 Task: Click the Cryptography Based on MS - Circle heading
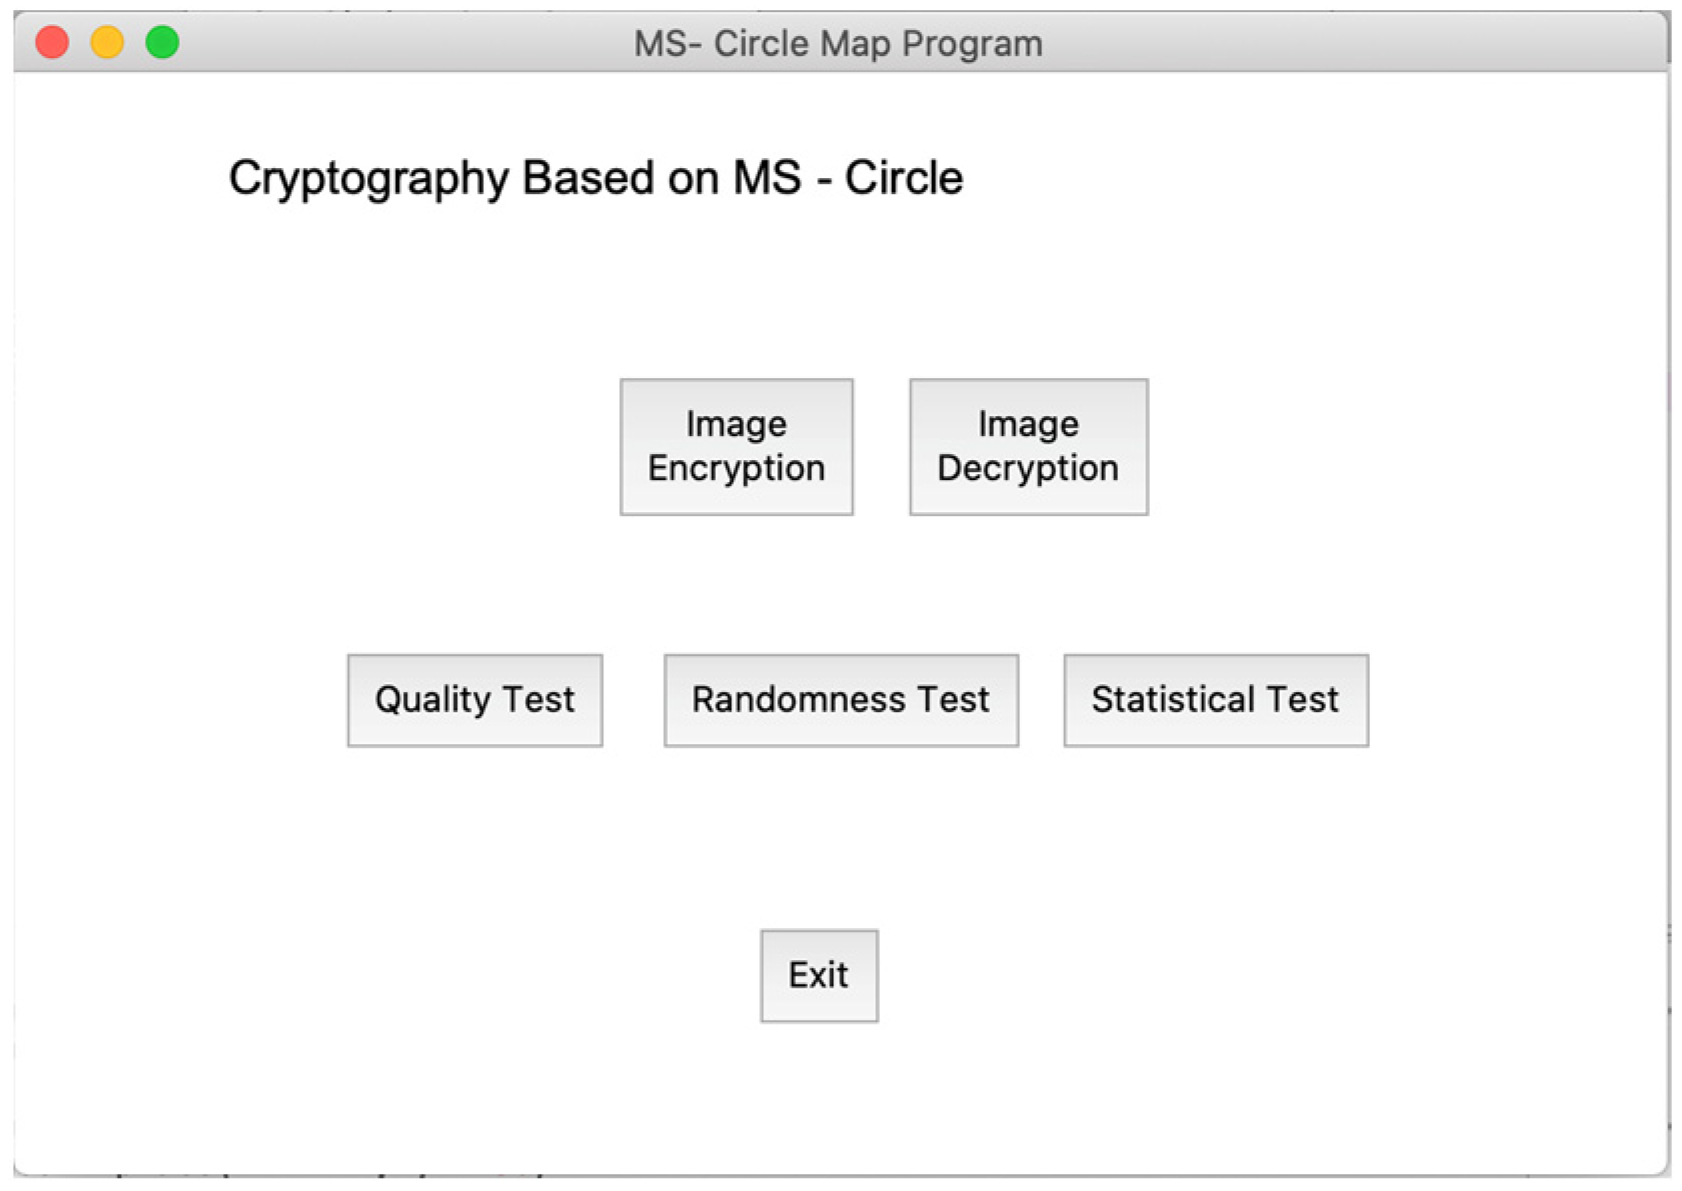(596, 178)
